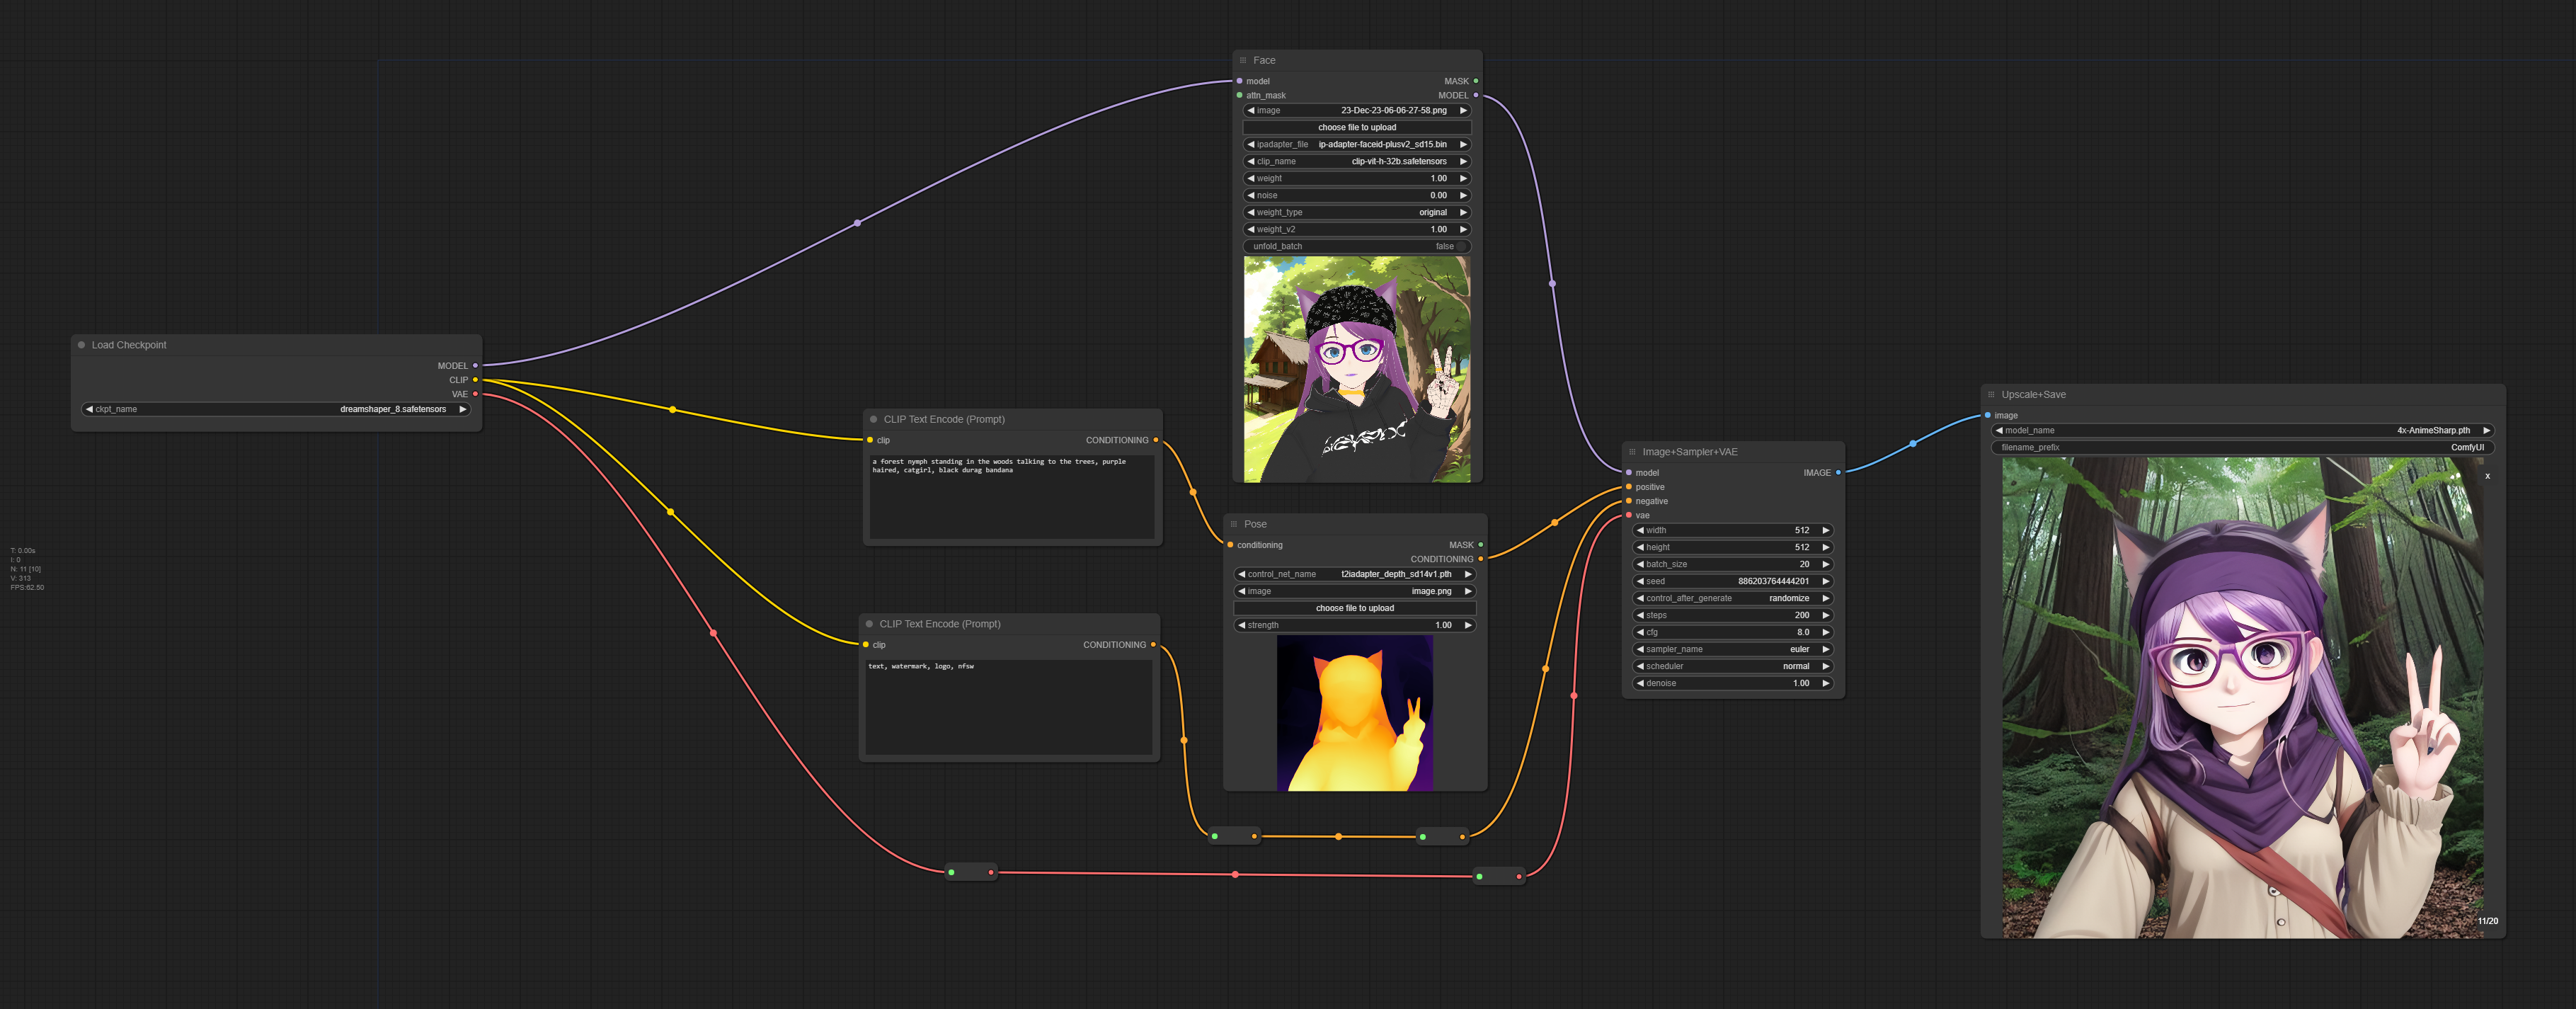2576x1009 pixels.
Task: Toggle the unfold_batch switch
Action: pos(1460,246)
